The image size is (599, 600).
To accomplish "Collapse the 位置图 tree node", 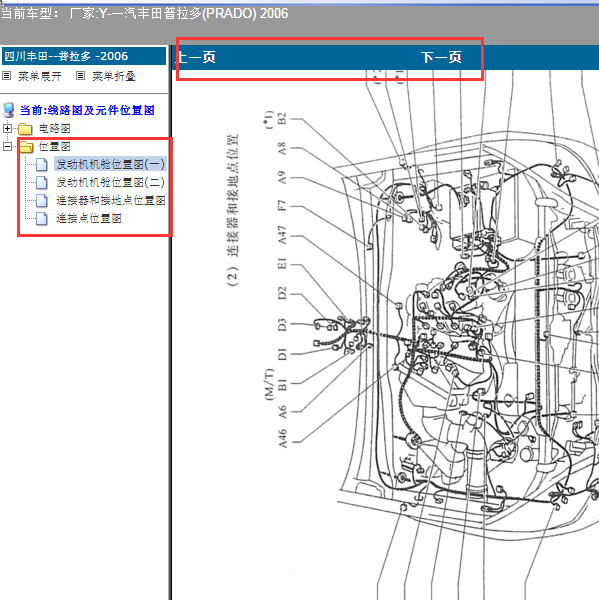I will click(x=7, y=146).
